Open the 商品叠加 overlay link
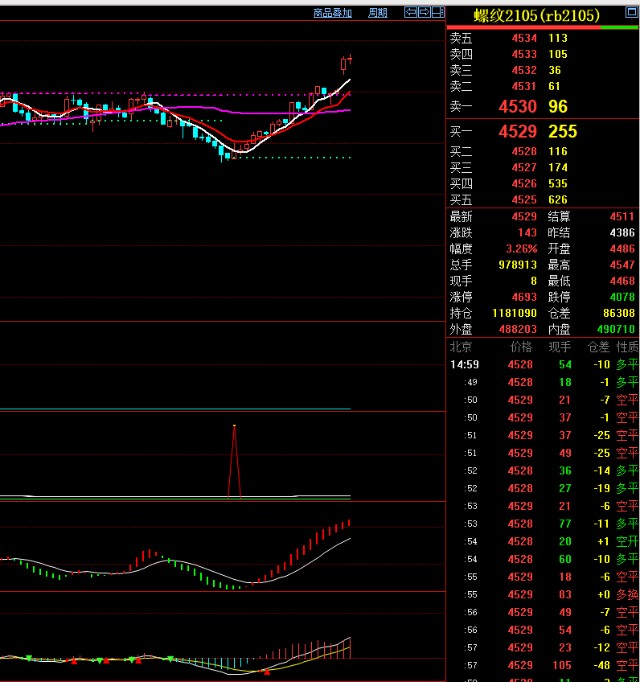Image resolution: width=640 pixels, height=682 pixels. tap(332, 13)
